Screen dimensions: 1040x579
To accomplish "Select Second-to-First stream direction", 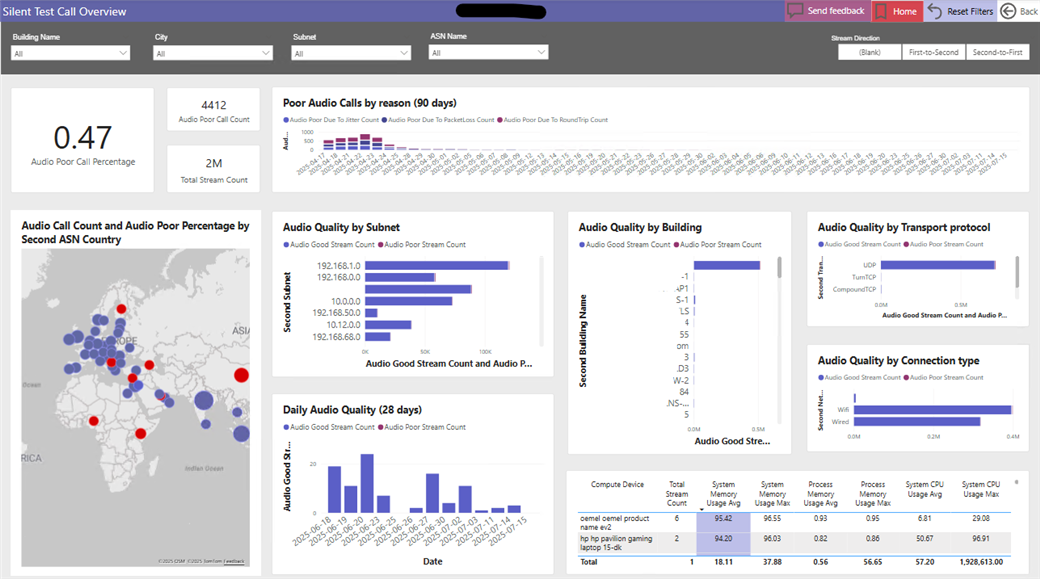I will (x=997, y=52).
